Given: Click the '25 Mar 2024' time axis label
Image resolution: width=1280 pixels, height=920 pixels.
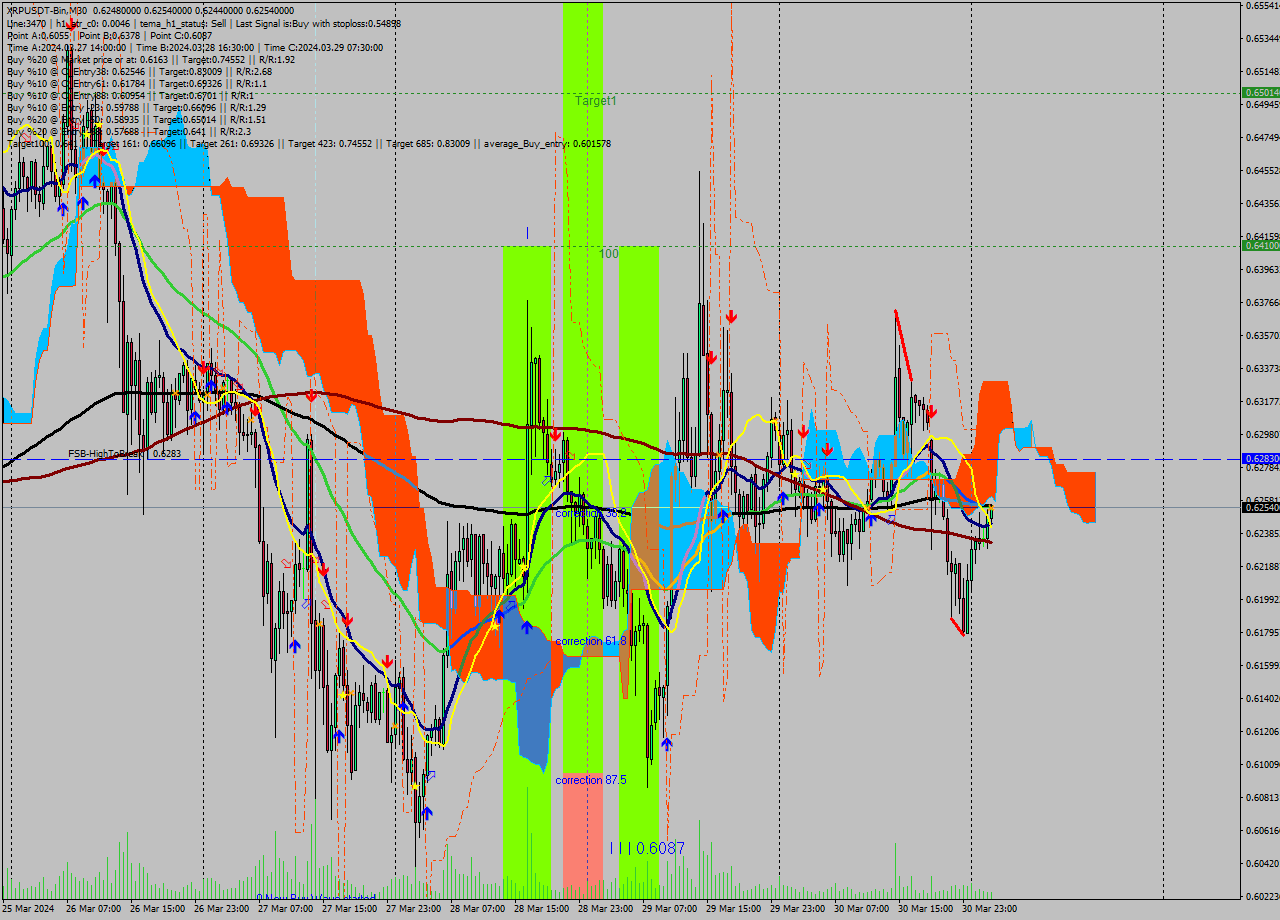Looking at the screenshot, I should point(28,909).
